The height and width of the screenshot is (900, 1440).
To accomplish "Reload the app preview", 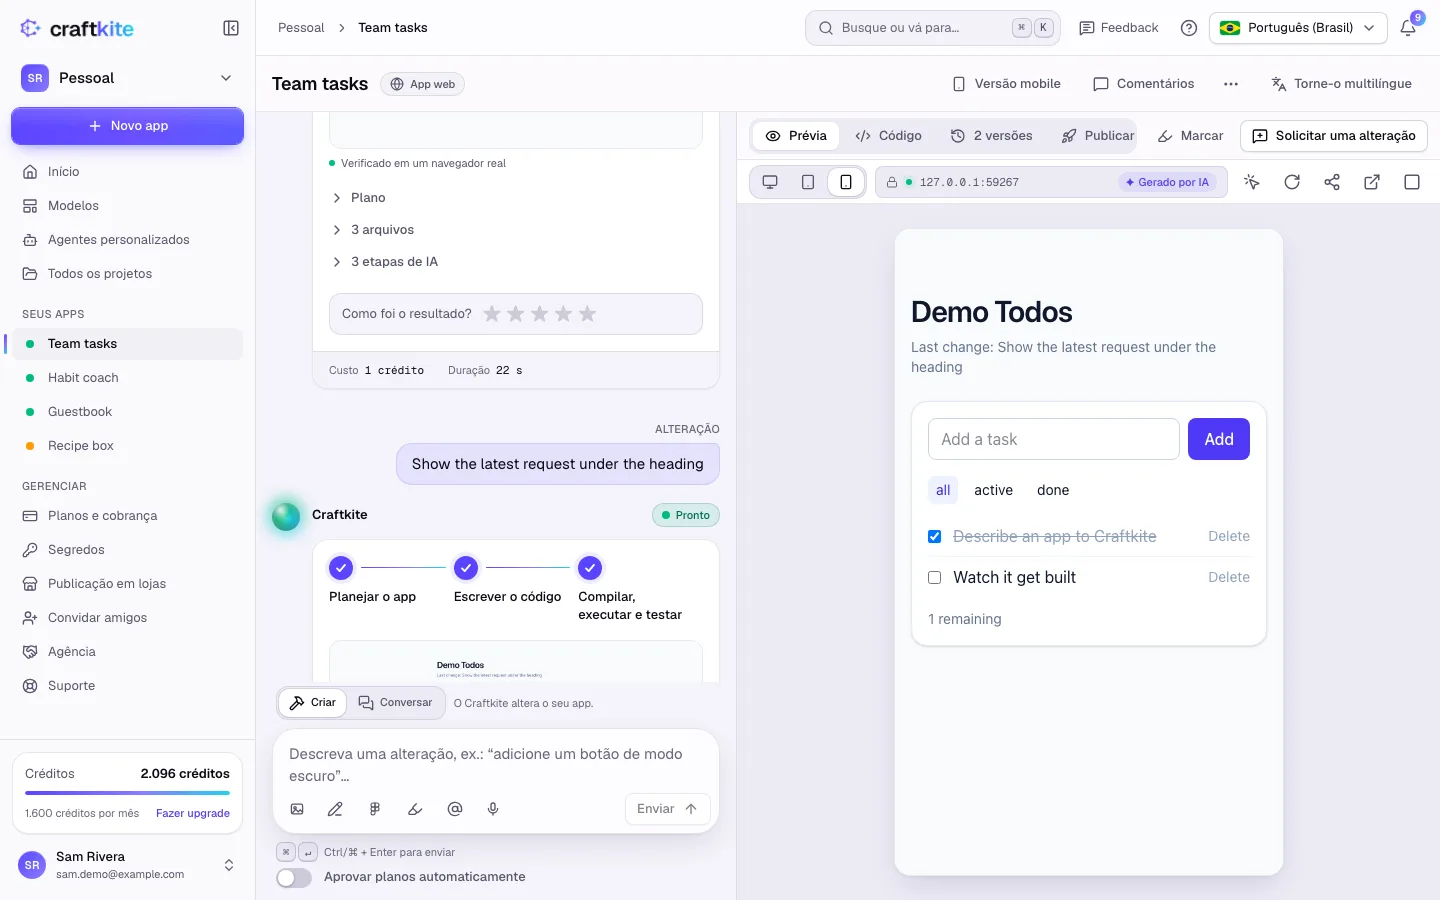I will click(x=1292, y=182).
